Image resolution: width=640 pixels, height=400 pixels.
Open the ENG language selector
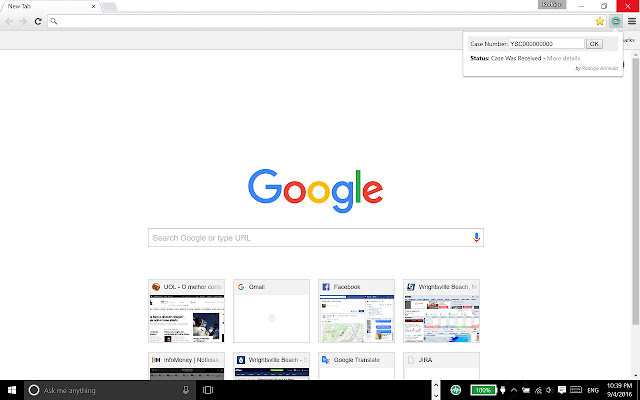(593, 391)
